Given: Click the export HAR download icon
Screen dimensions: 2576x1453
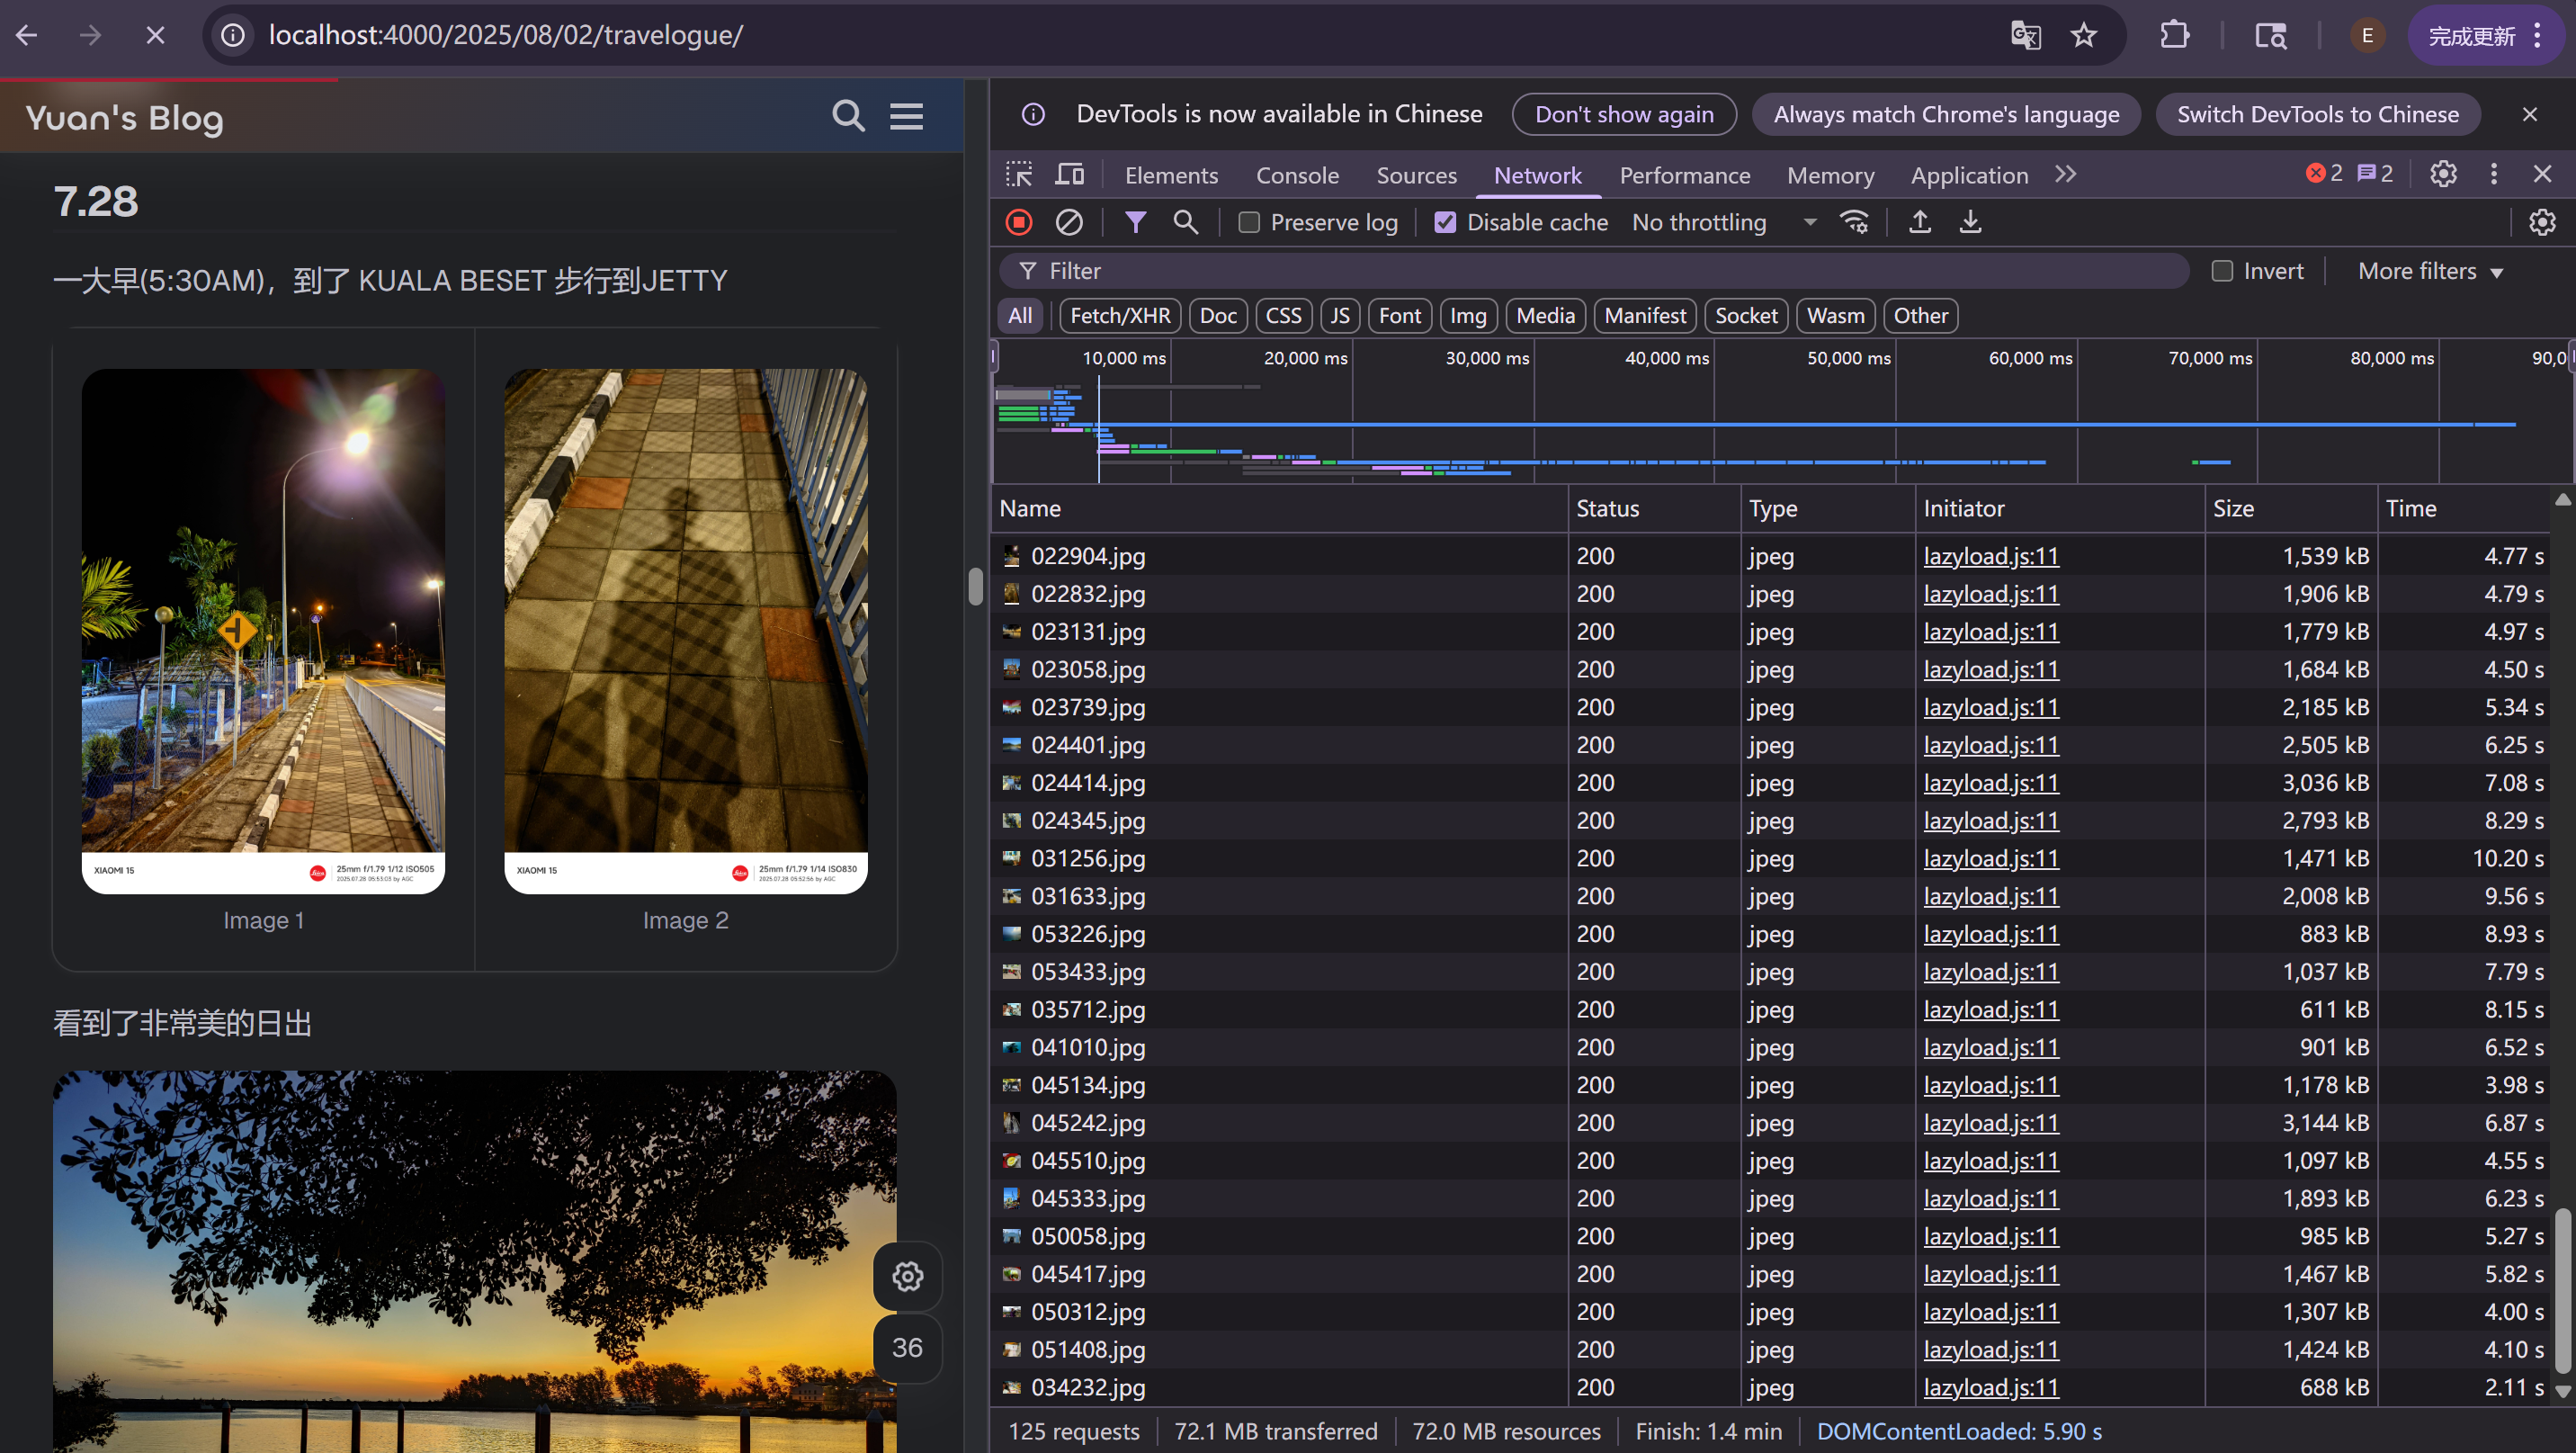Looking at the screenshot, I should [x=1970, y=222].
